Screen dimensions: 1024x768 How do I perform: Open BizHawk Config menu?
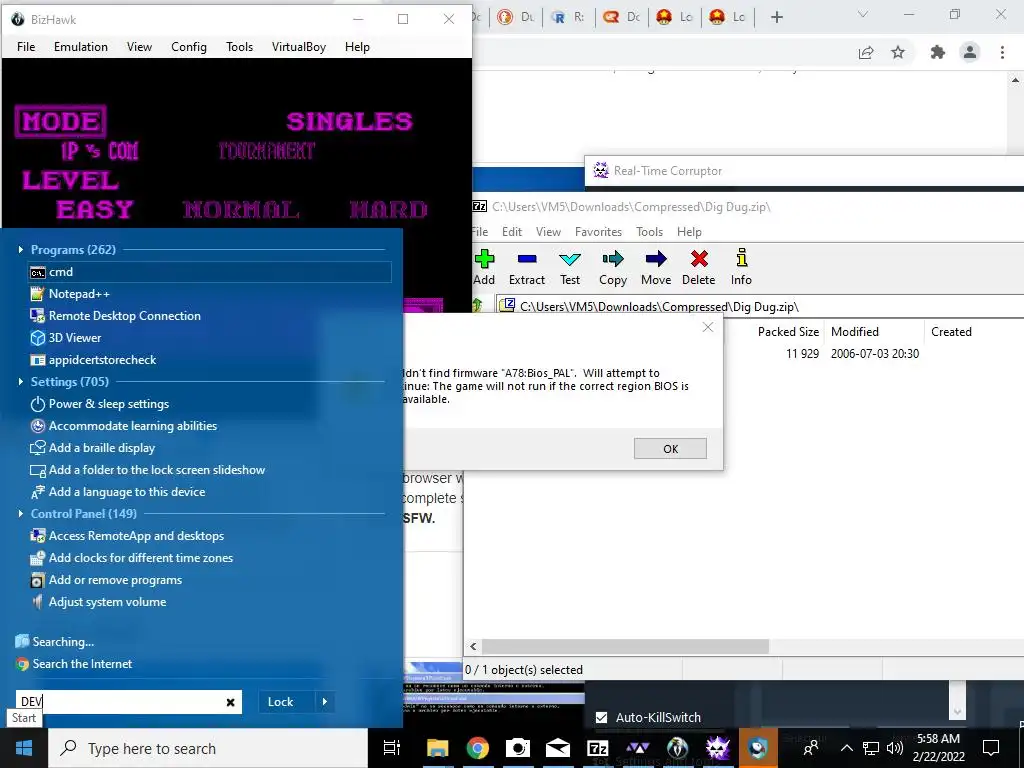(x=189, y=46)
